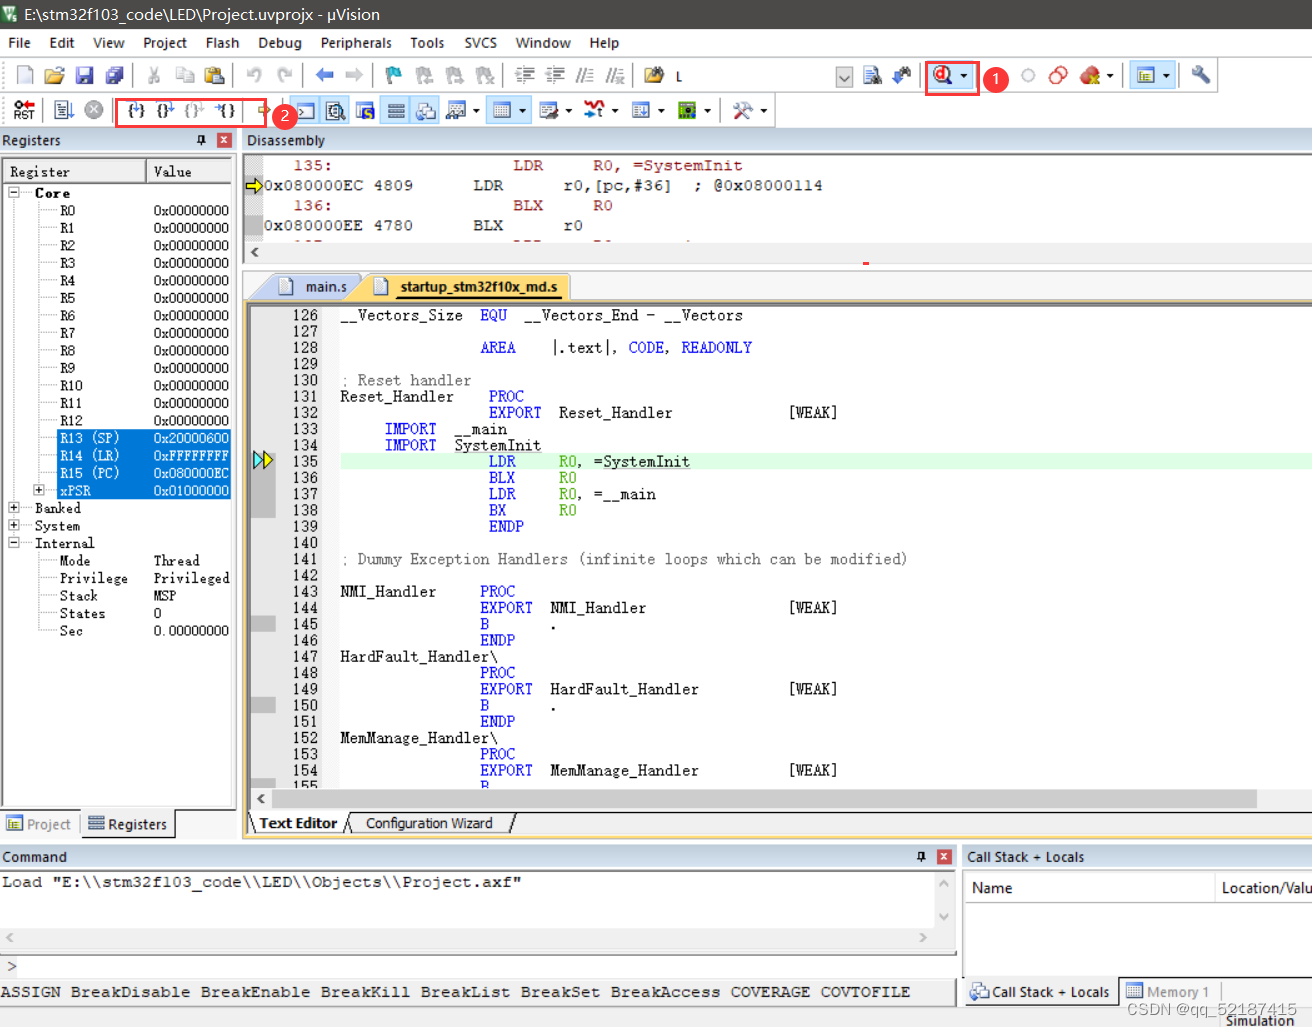Open the Find text combo box dropdown arrow
This screenshot has height=1027, width=1312.
[844, 77]
